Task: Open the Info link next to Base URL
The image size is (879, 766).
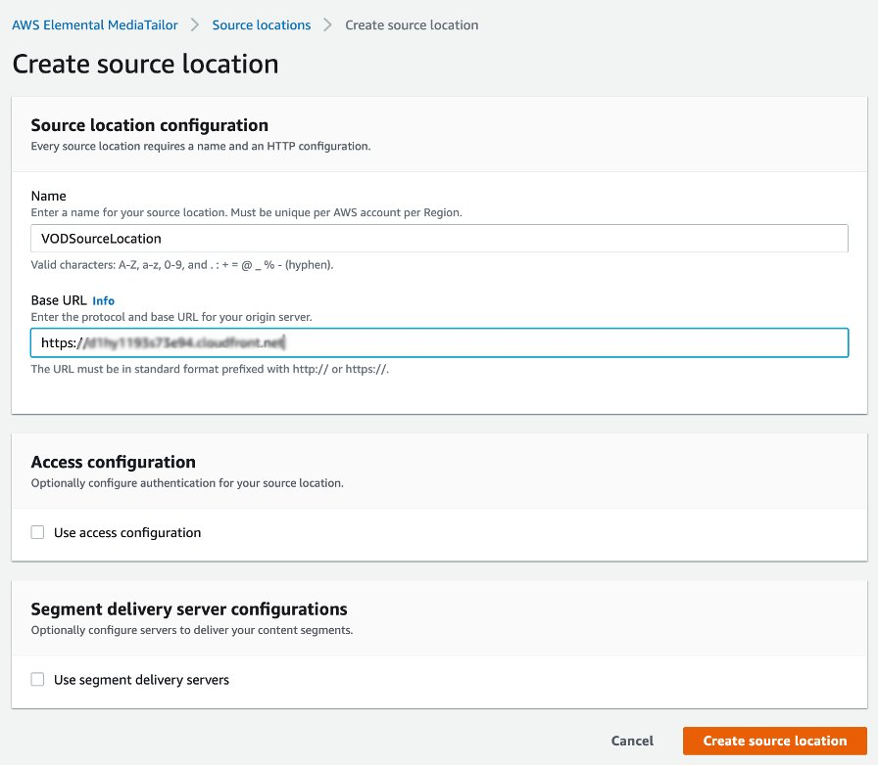Action: click(104, 301)
